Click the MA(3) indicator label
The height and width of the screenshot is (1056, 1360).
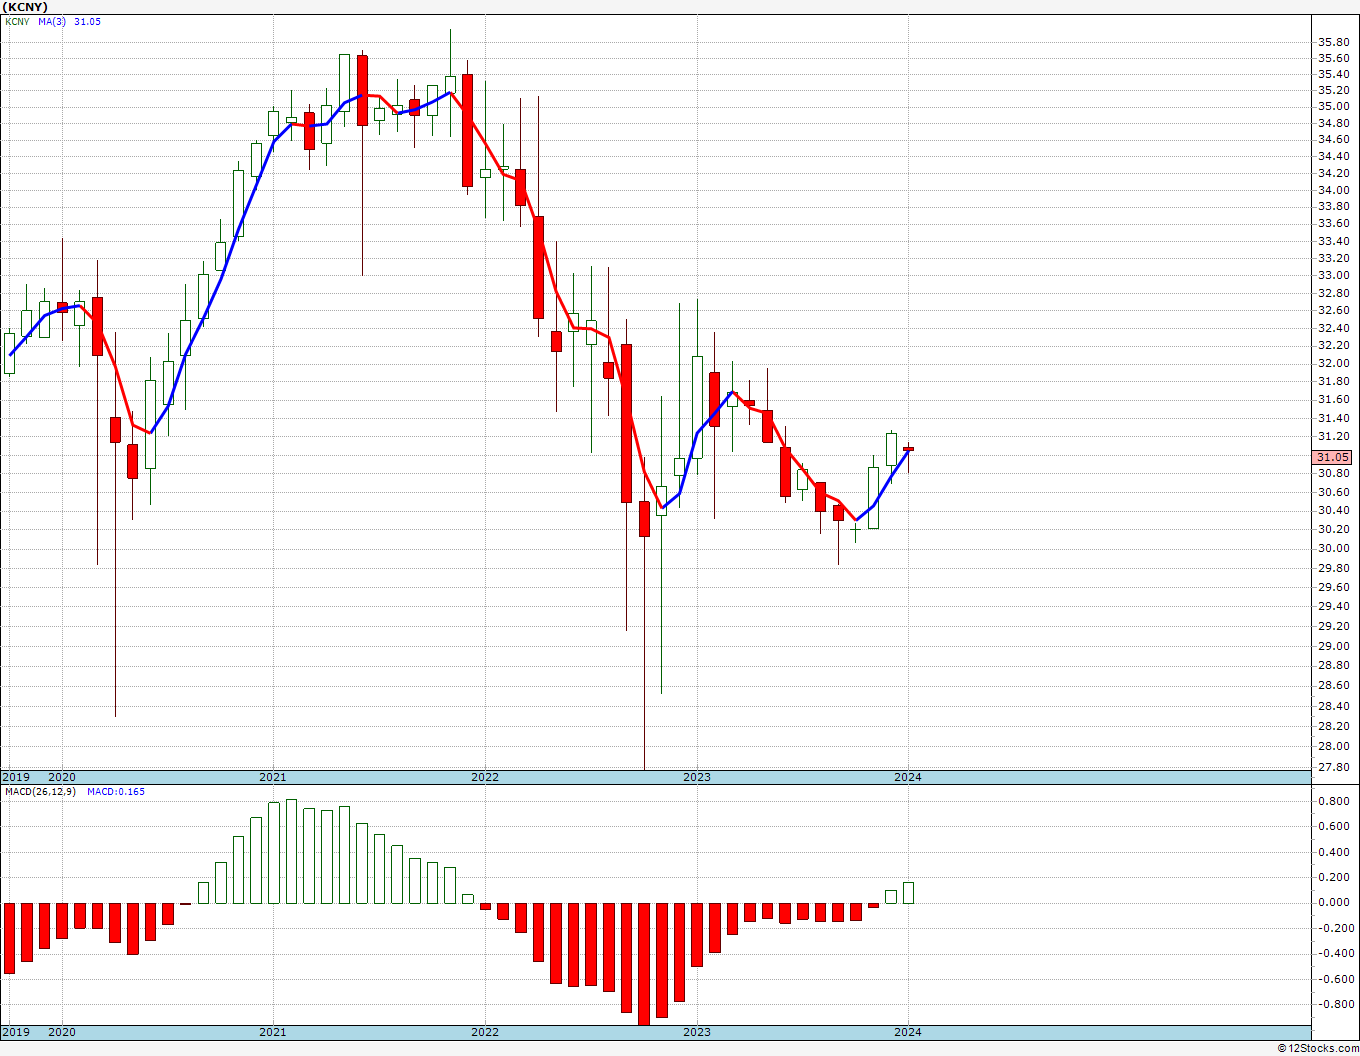click(x=53, y=22)
